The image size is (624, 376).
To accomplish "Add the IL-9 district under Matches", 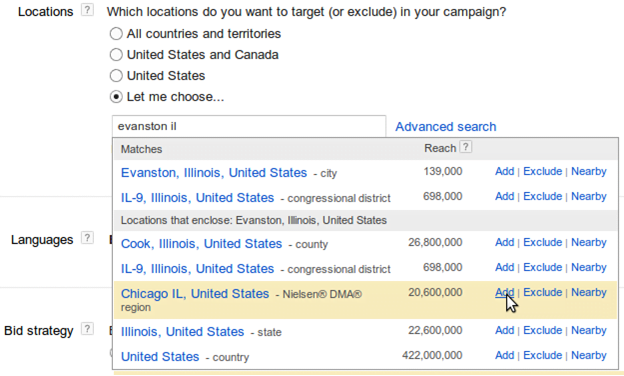I will [x=505, y=197].
